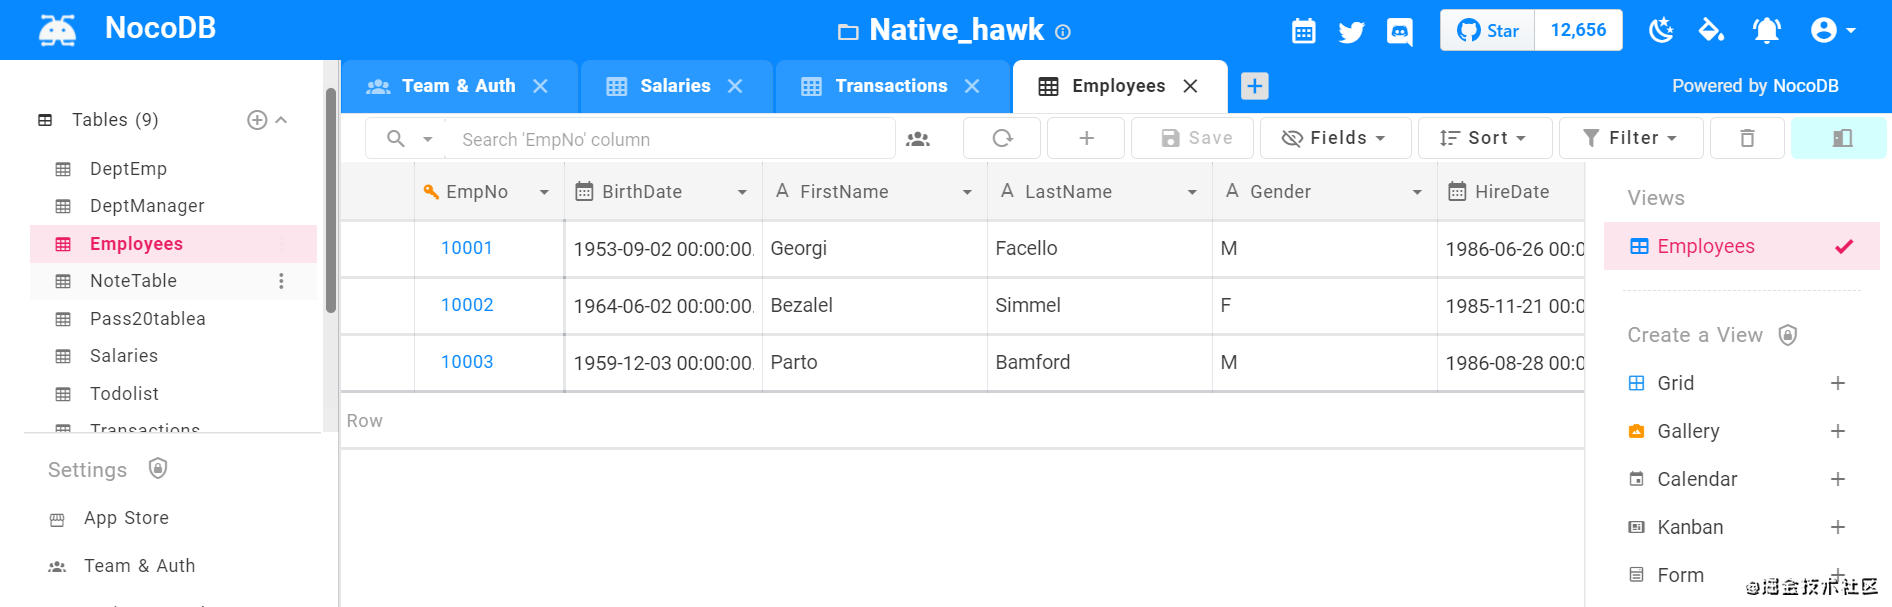Image resolution: width=1892 pixels, height=607 pixels.
Task: Reload the Employees table data
Action: coord(1002,138)
